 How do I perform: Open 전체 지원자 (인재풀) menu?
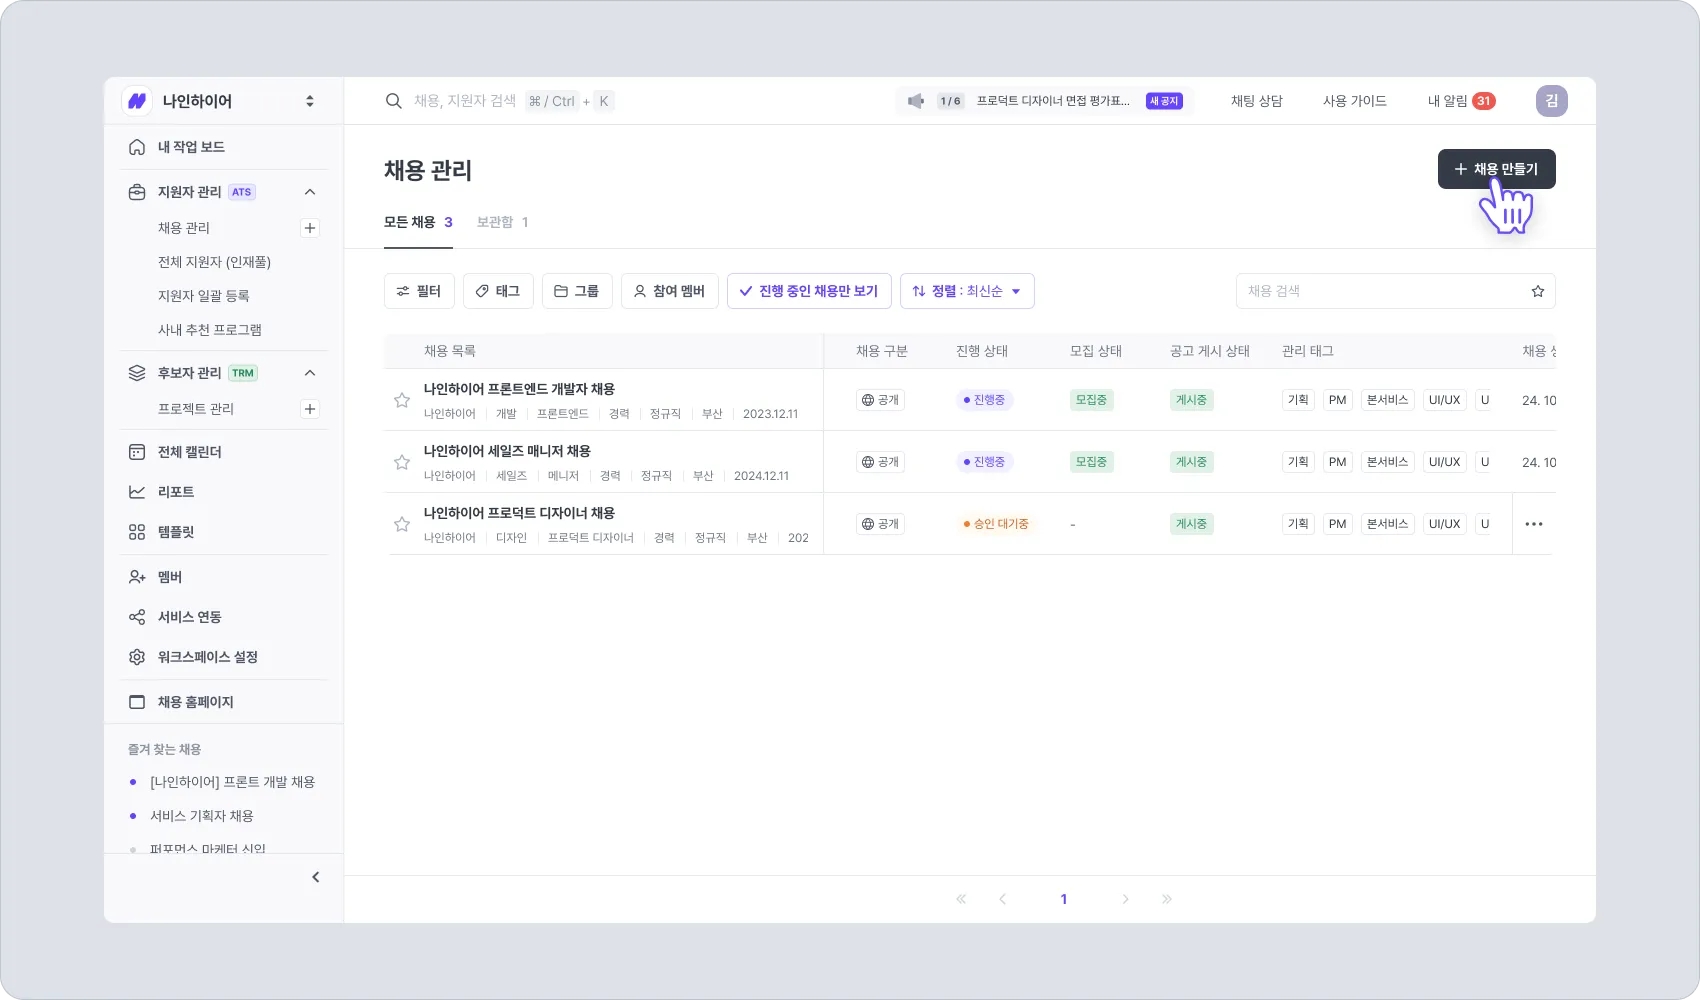(214, 262)
